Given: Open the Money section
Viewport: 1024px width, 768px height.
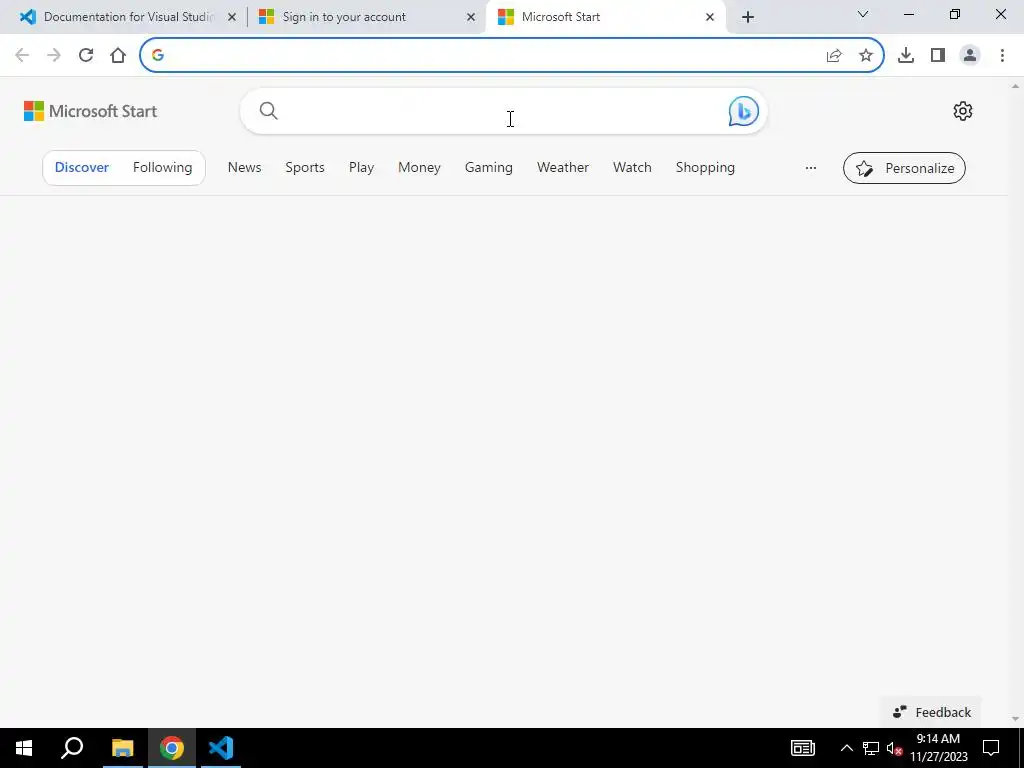Looking at the screenshot, I should 419,167.
